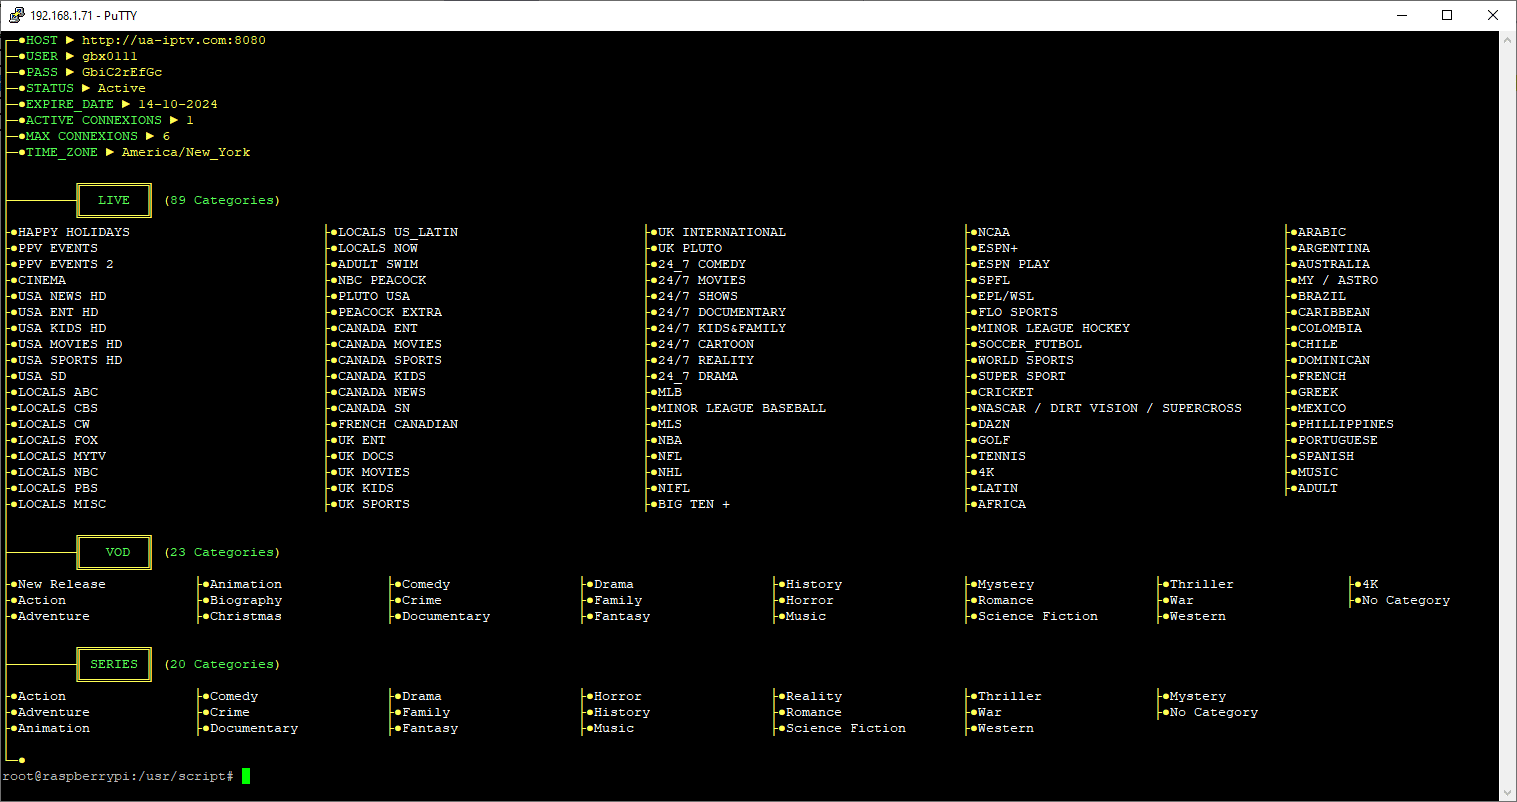The height and width of the screenshot is (802, 1517).
Task: Click the scrollbar down arrow
Action: tap(1508, 793)
